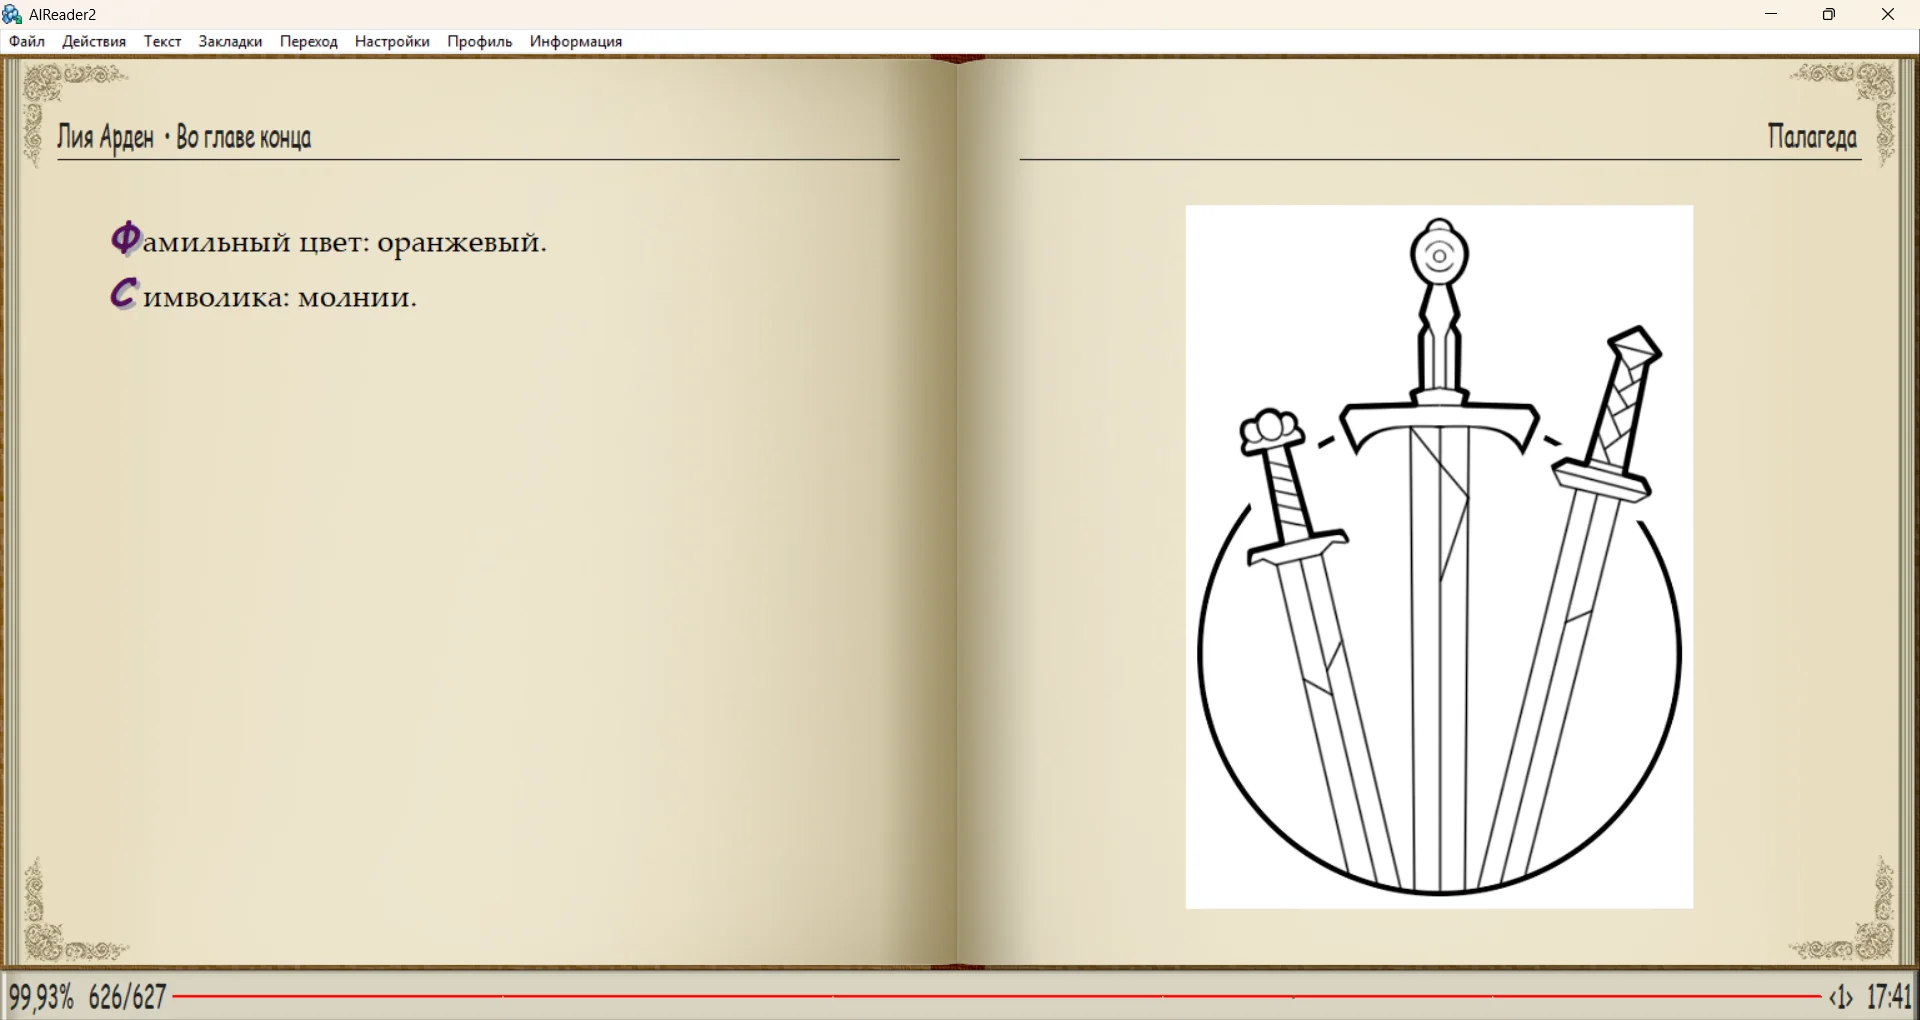
Task: Open the Текст menu
Action: coord(162,41)
